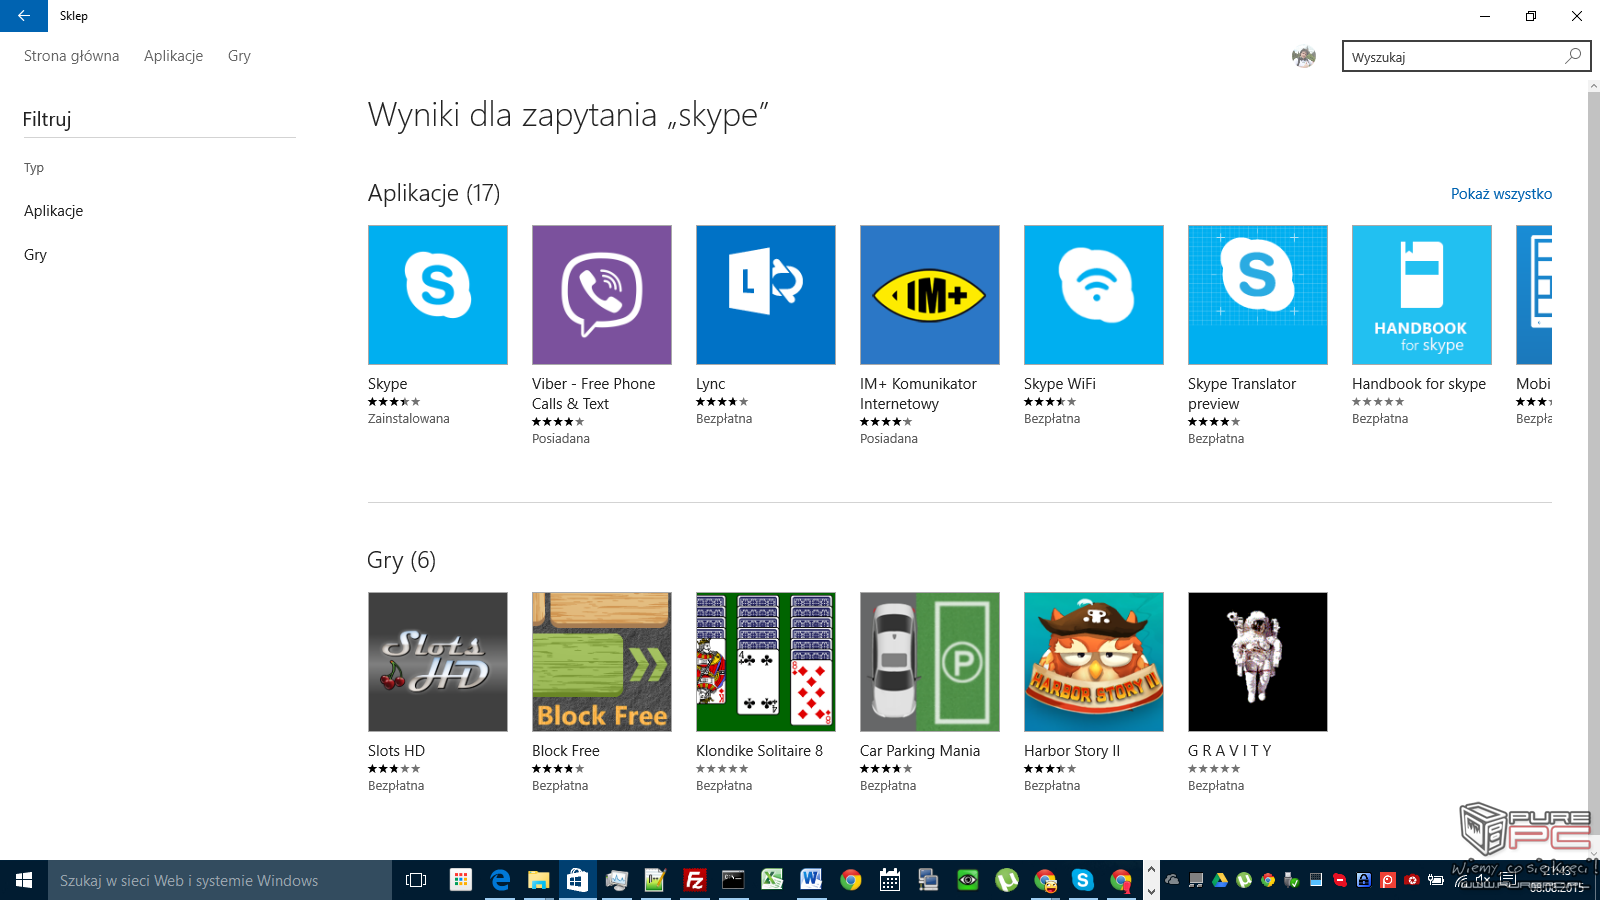
Task: Open the IM+ Komunikator tile
Action: click(930, 295)
